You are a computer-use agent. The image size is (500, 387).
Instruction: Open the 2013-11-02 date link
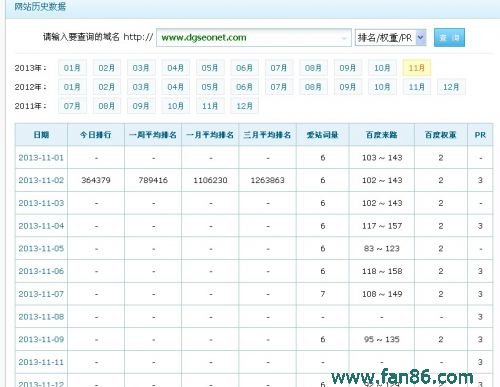click(41, 180)
